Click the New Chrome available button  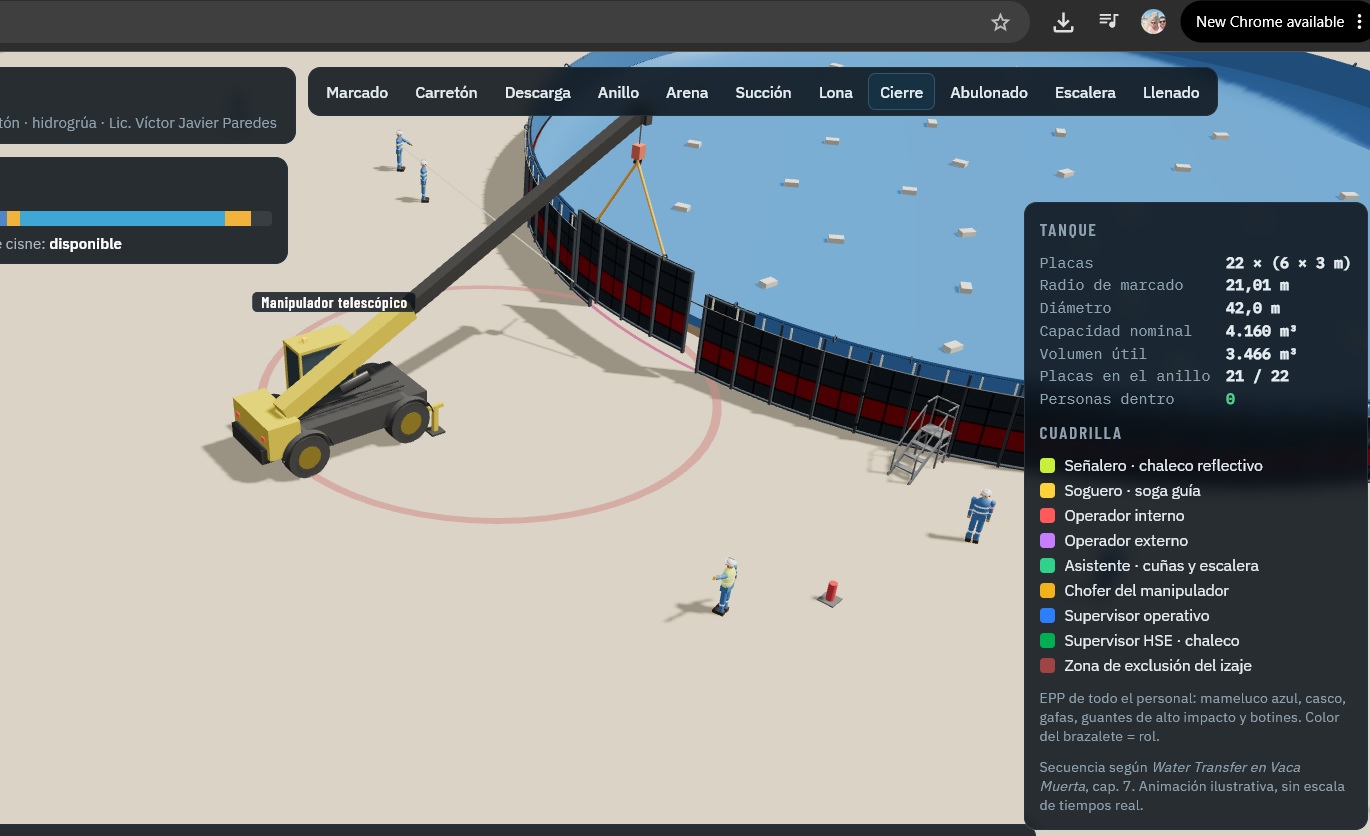click(x=1269, y=22)
